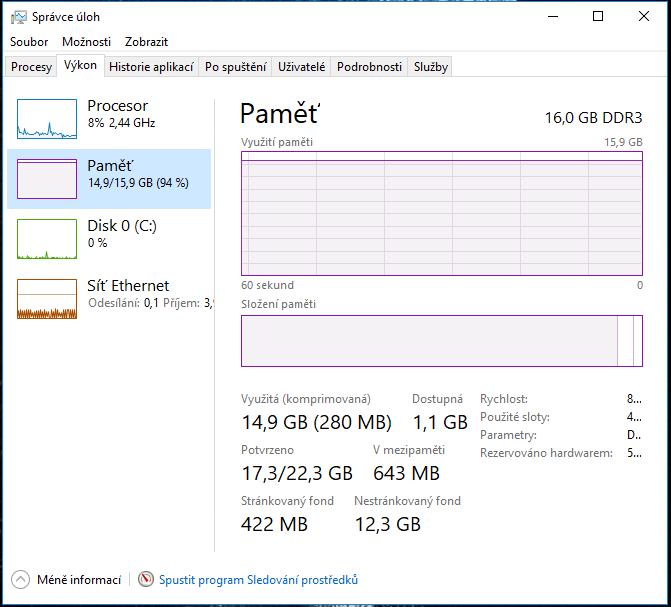This screenshot has height=607, width=671.
Task: Switch to the Po spuštění tab
Action: pos(236,67)
